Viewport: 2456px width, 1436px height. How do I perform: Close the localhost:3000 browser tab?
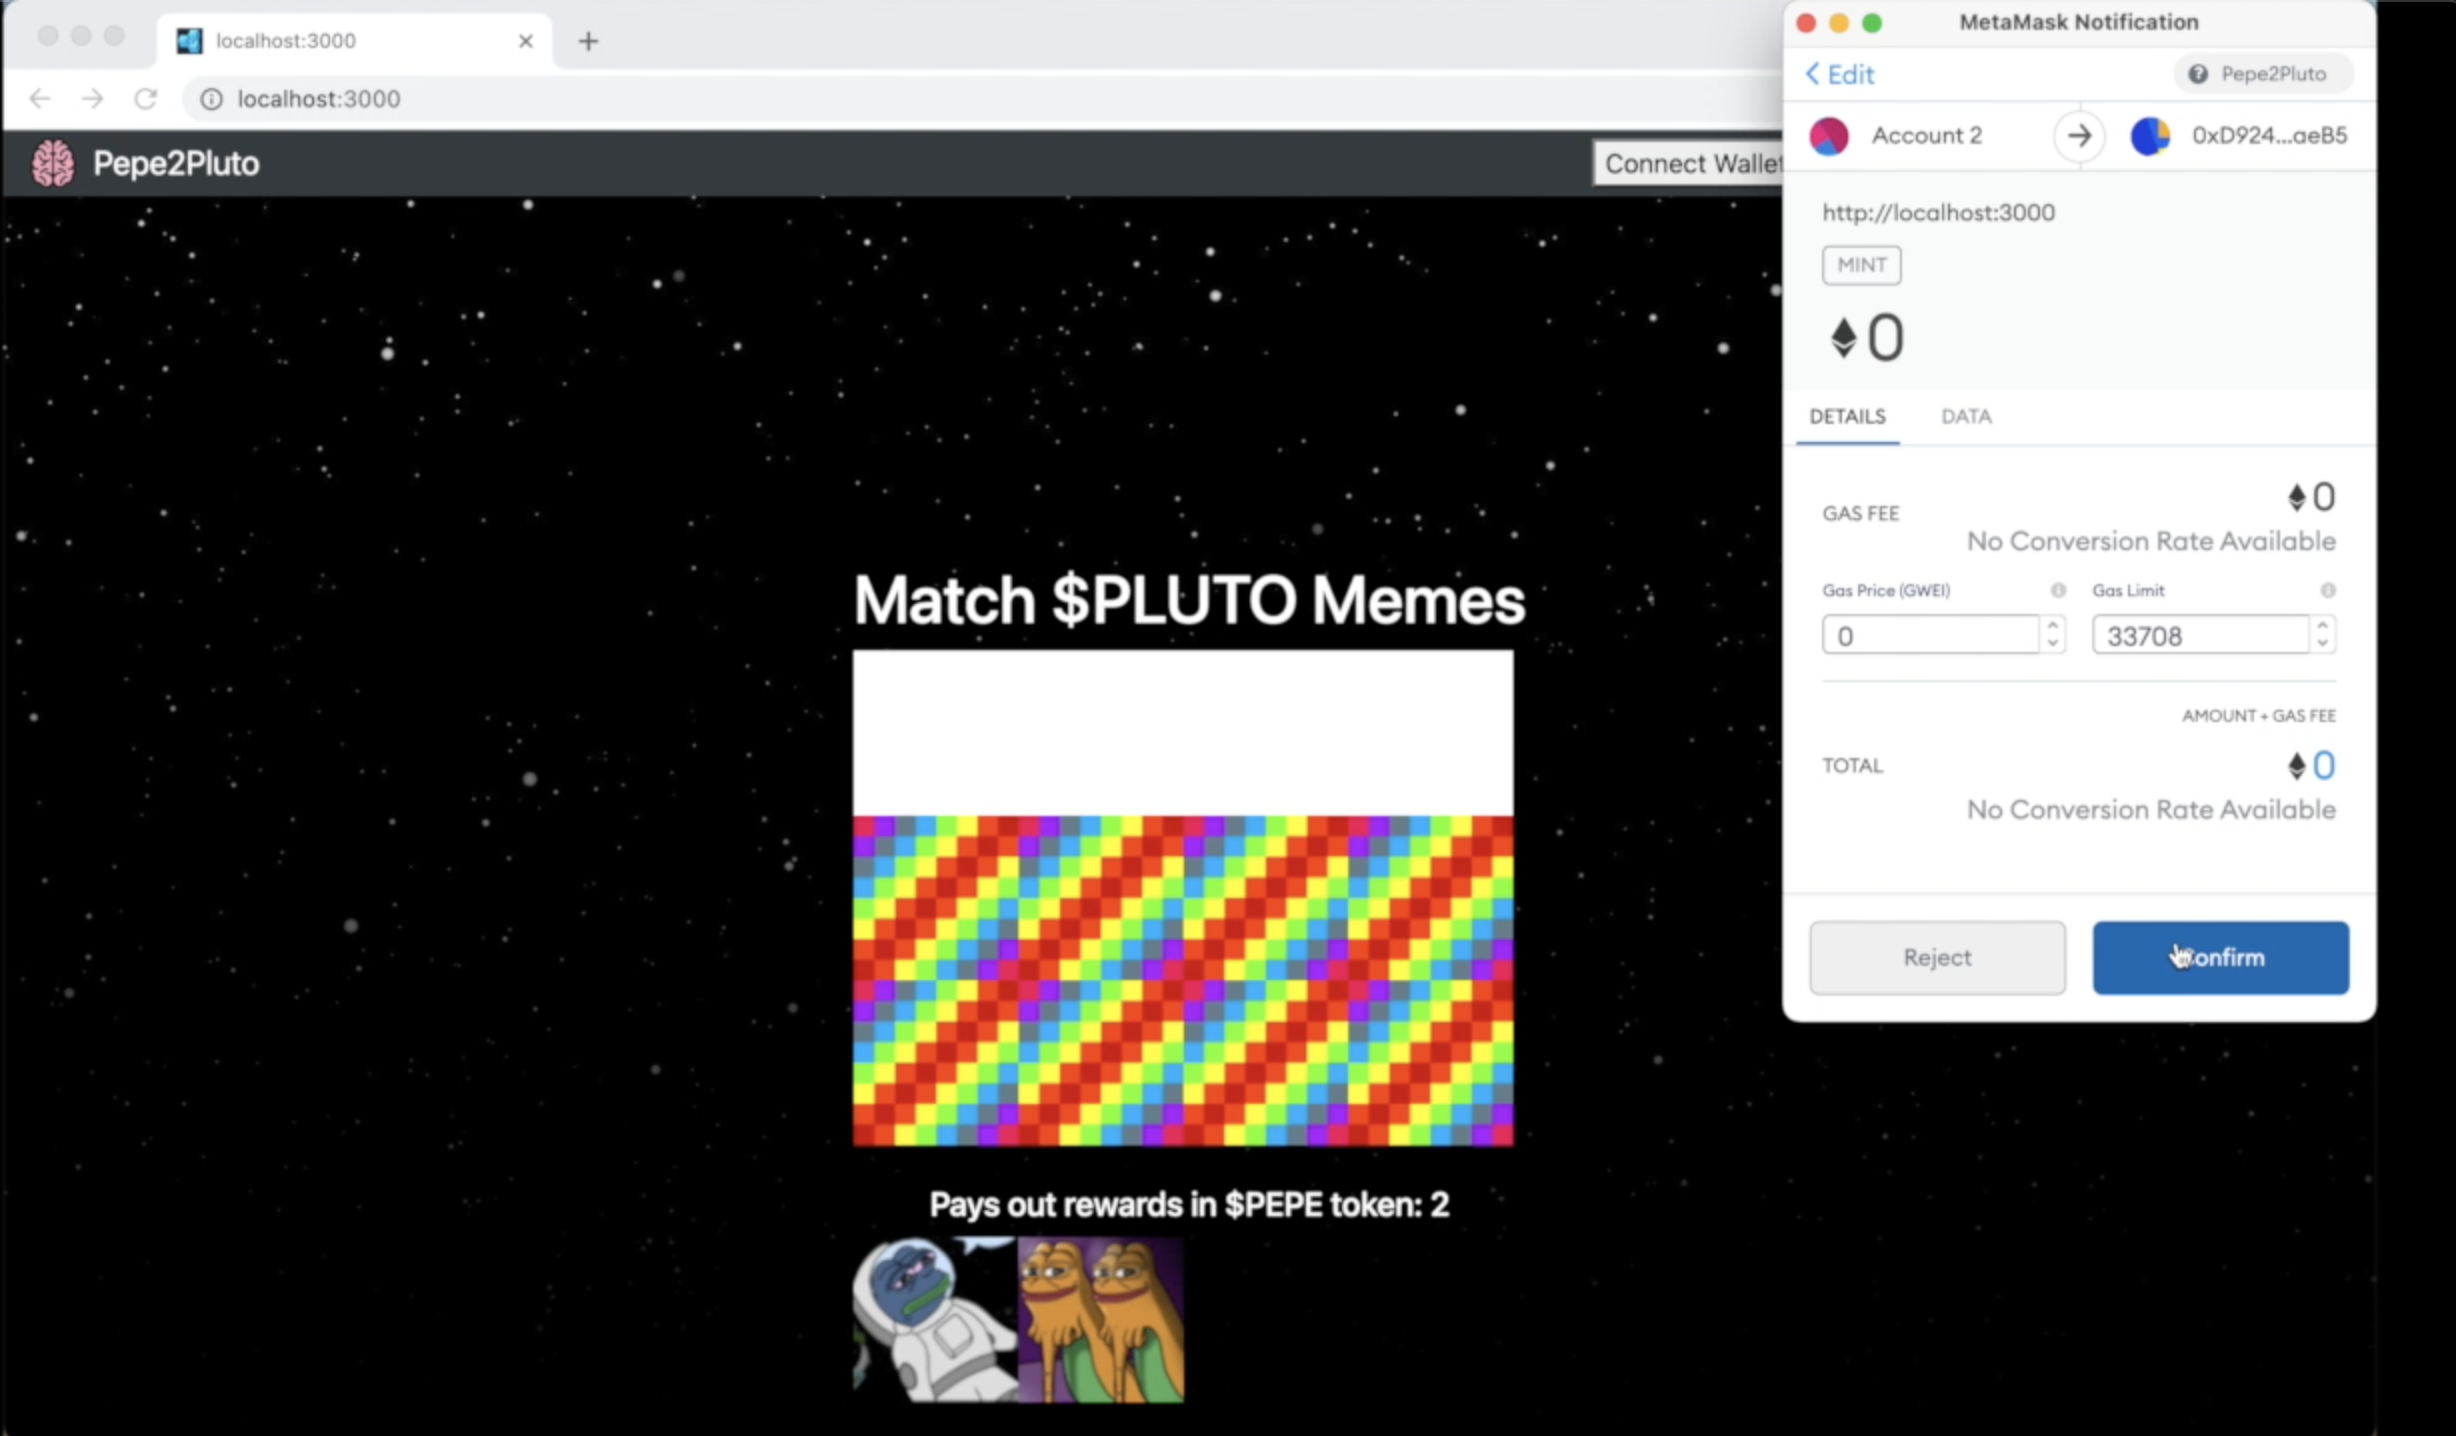coord(525,41)
